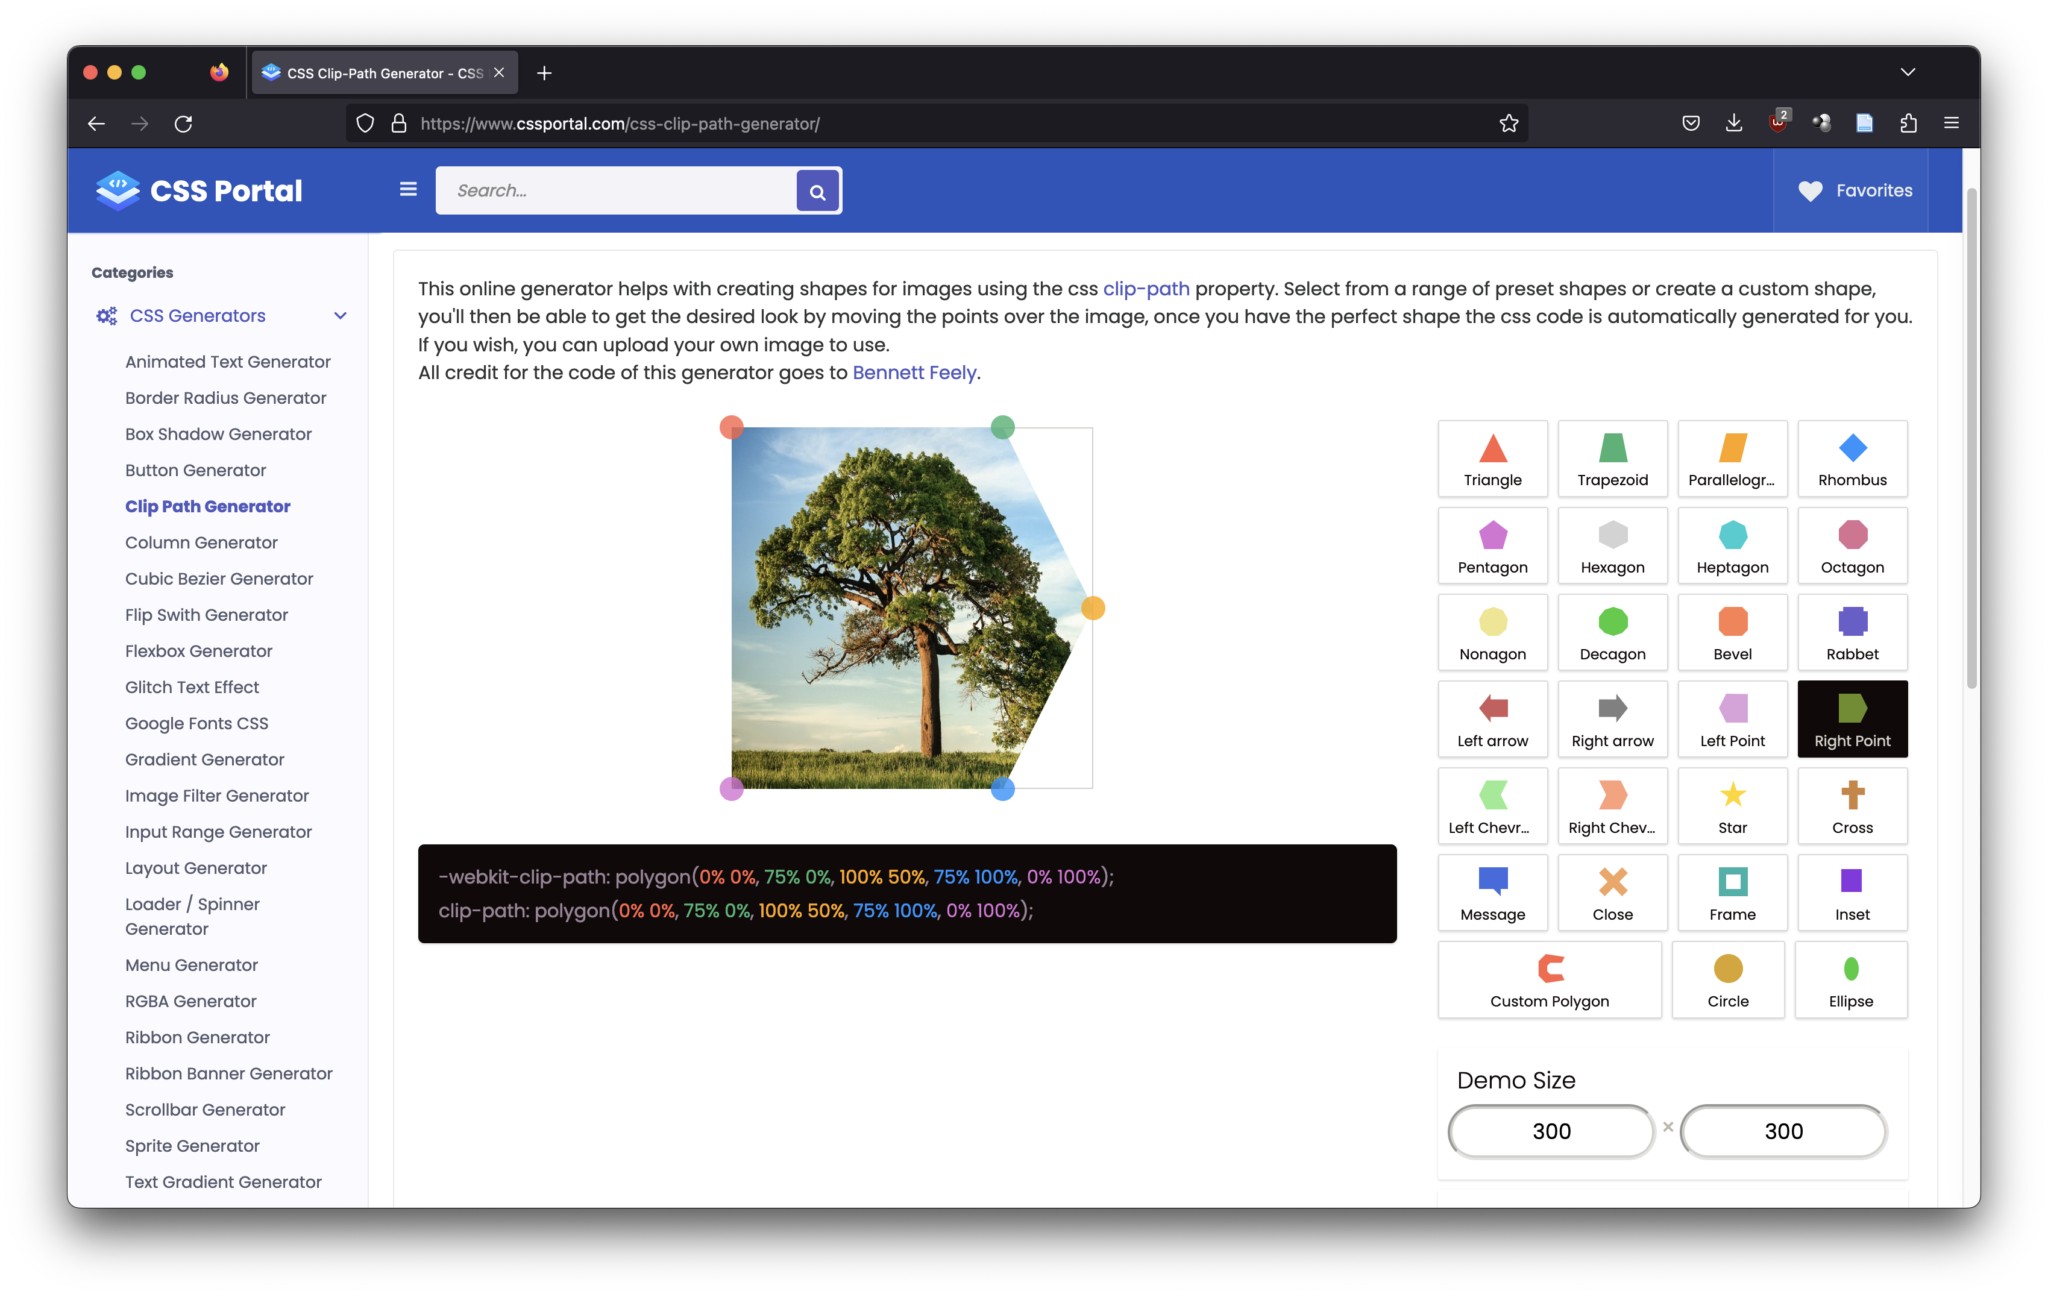The width and height of the screenshot is (2048, 1297).
Task: Click the red top-left polygon handle
Action: coord(731,428)
